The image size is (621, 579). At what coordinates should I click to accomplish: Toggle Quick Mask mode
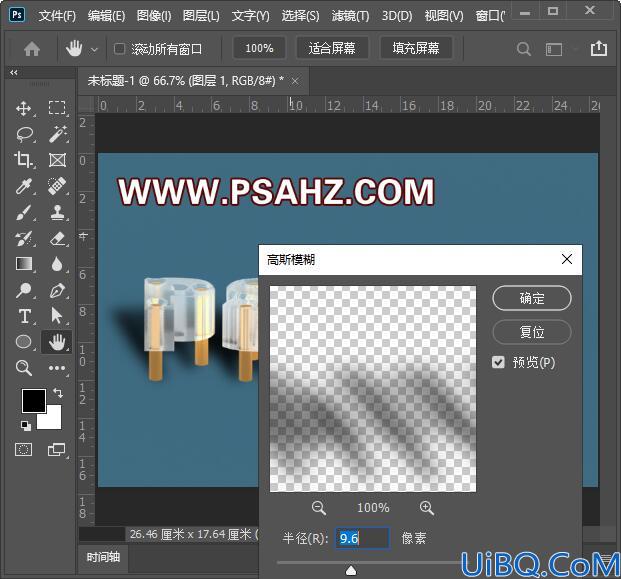click(x=23, y=449)
